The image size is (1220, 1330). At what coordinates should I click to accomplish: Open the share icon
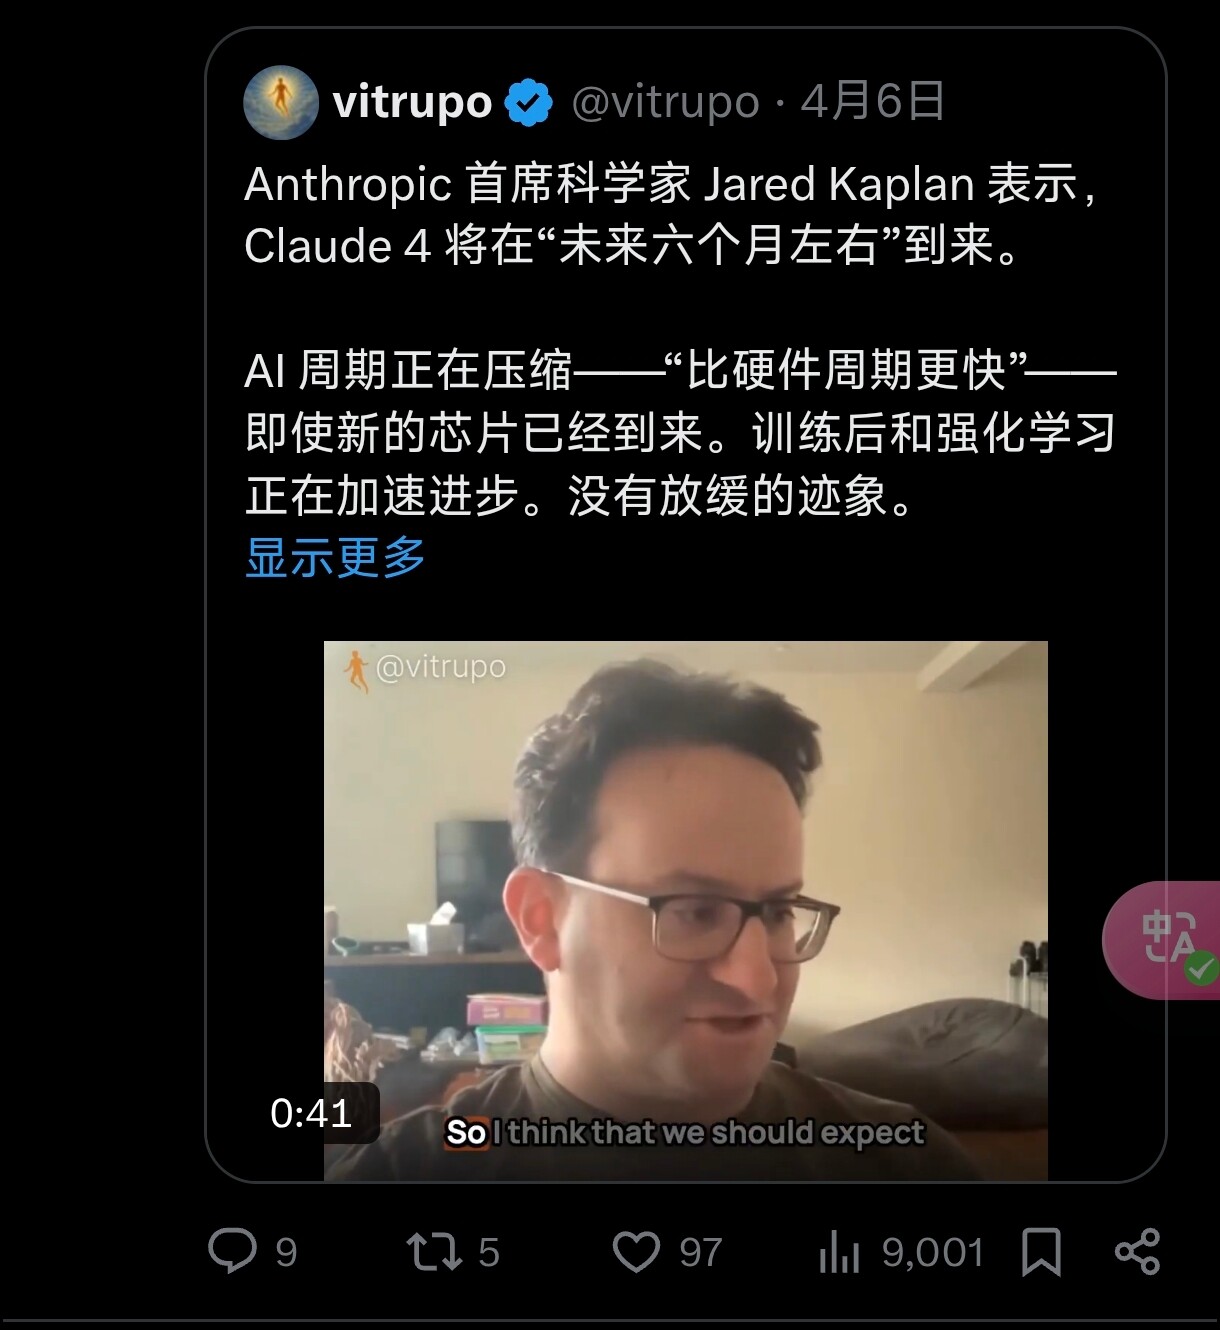click(x=1137, y=1252)
